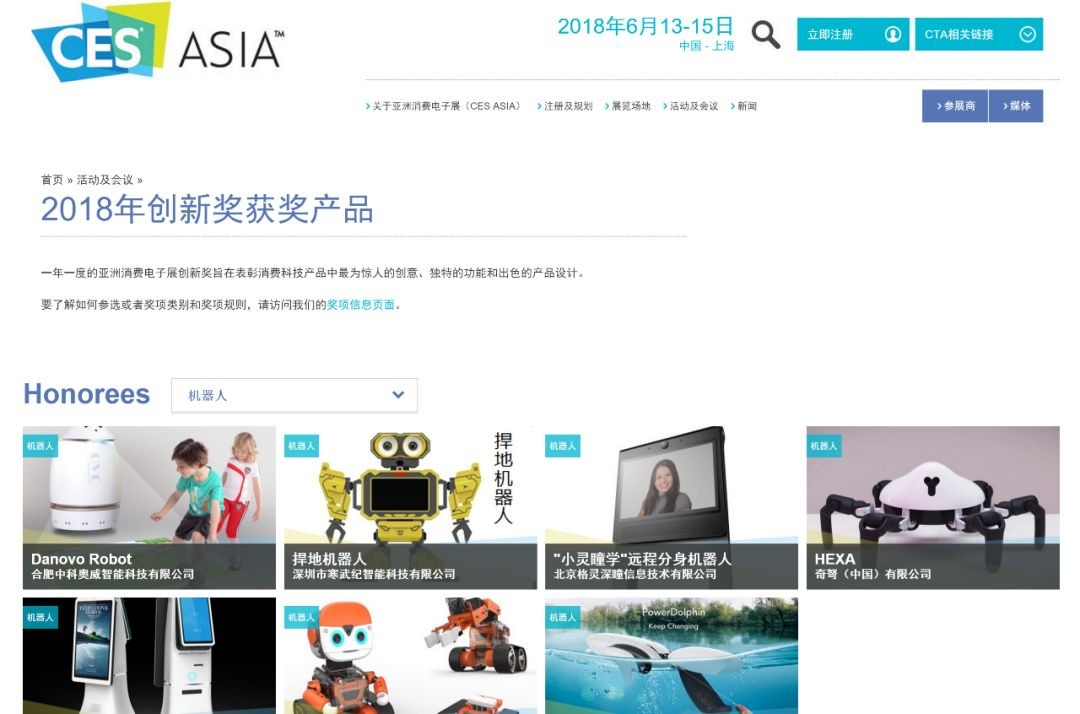
Task: Click 奇弩（中国）有限公司 company name
Action: click(873, 574)
